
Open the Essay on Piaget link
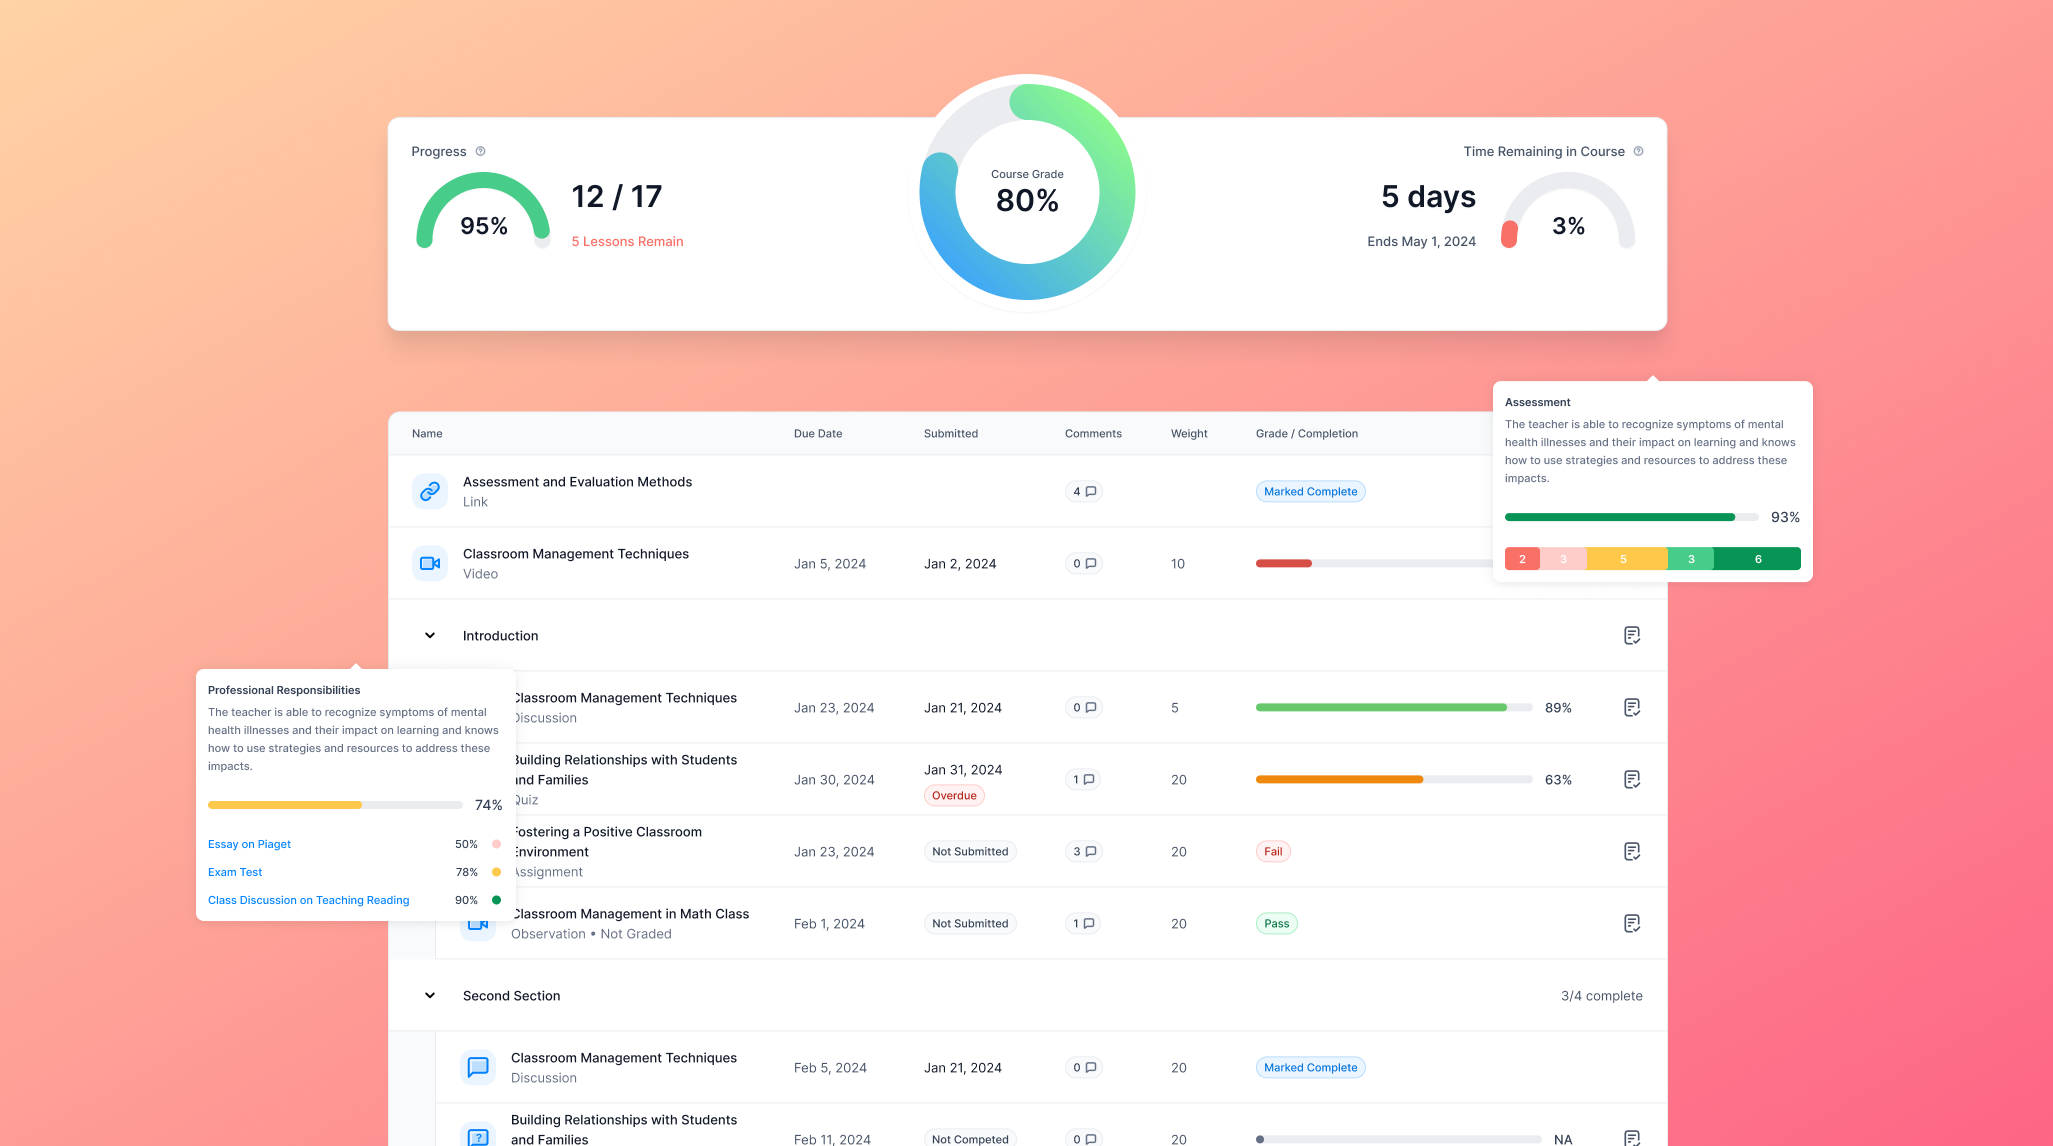point(249,844)
